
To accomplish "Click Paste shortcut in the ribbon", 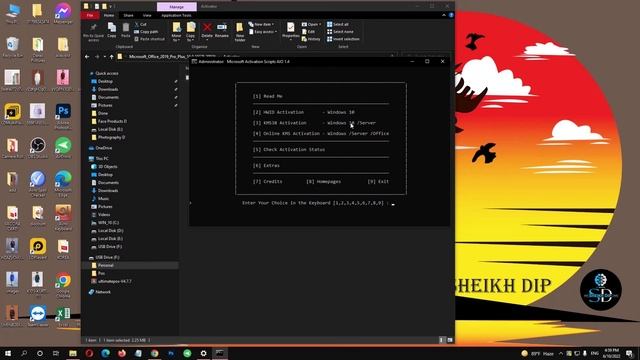I will point(149,39).
